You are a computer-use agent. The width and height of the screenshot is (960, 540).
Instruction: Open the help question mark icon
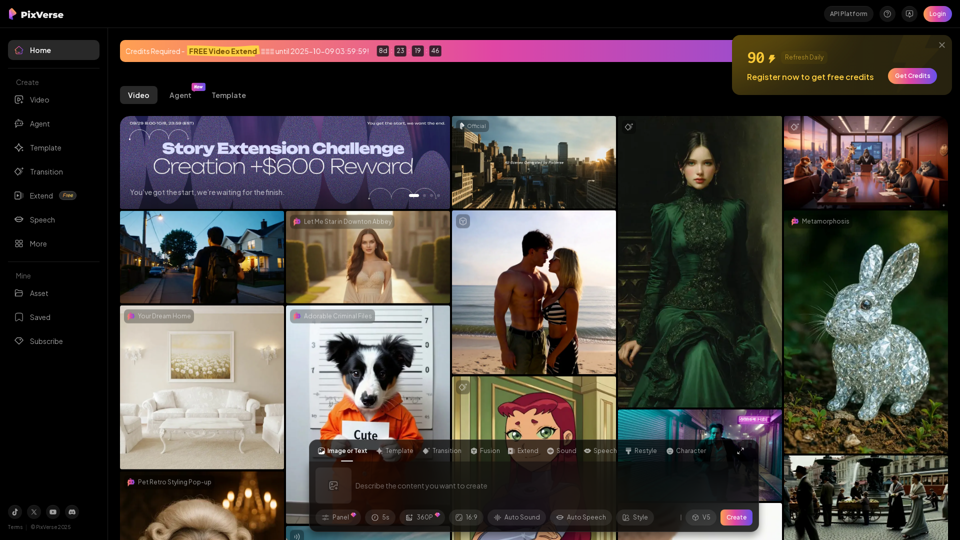pyautogui.click(x=887, y=14)
